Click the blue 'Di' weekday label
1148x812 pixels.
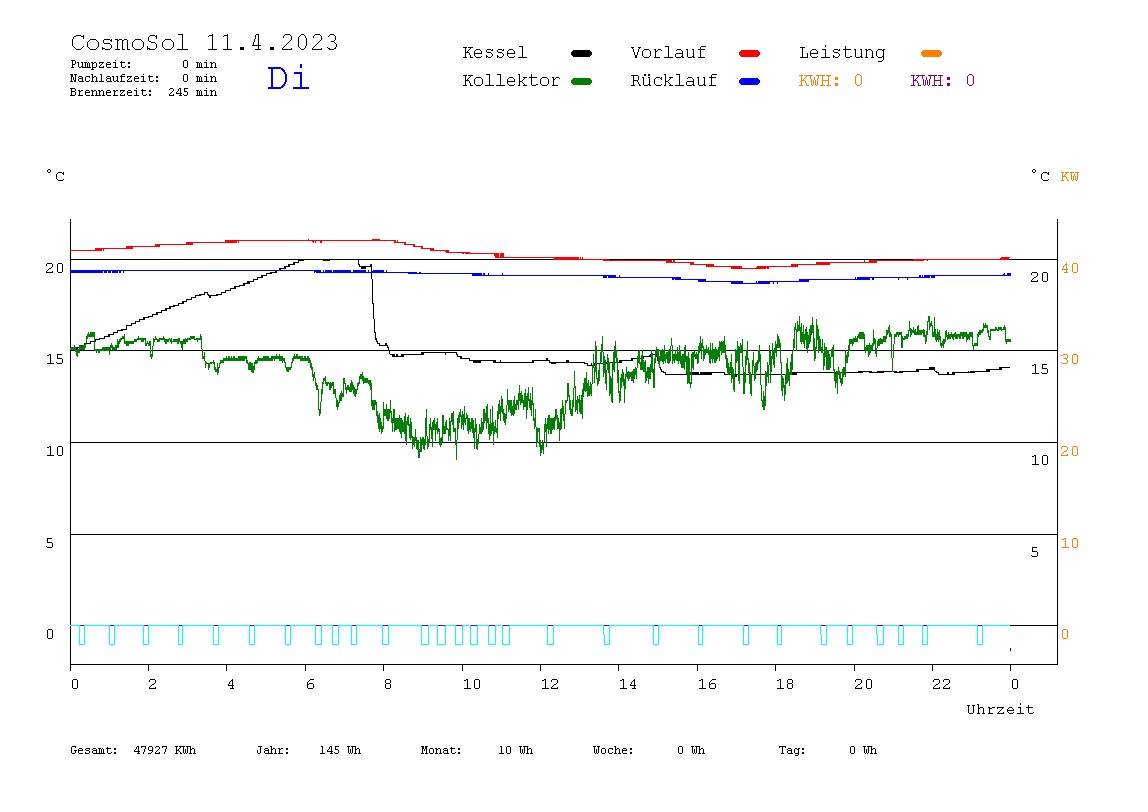tap(288, 78)
